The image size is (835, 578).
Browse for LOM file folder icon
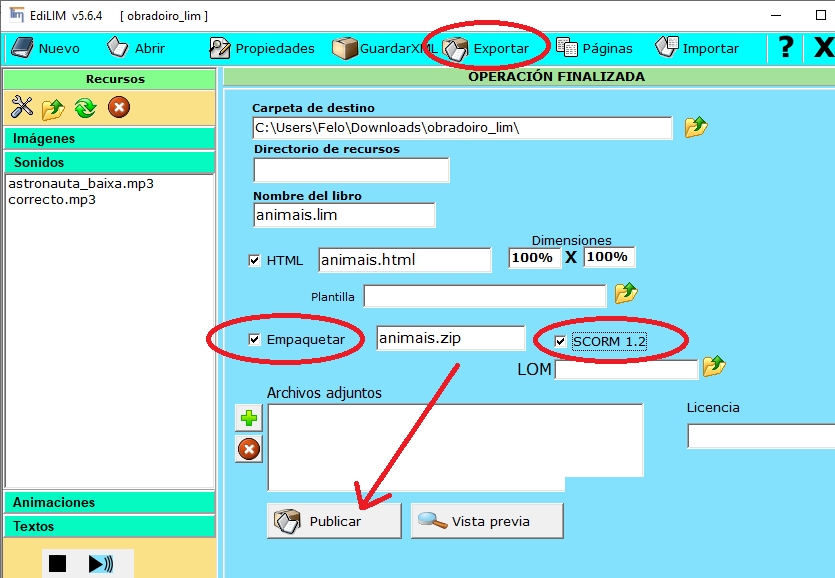[x=714, y=367]
